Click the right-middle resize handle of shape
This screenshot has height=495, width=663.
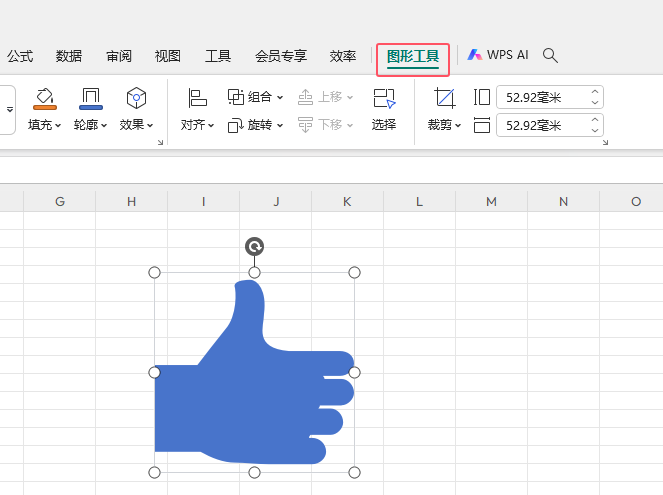click(354, 372)
